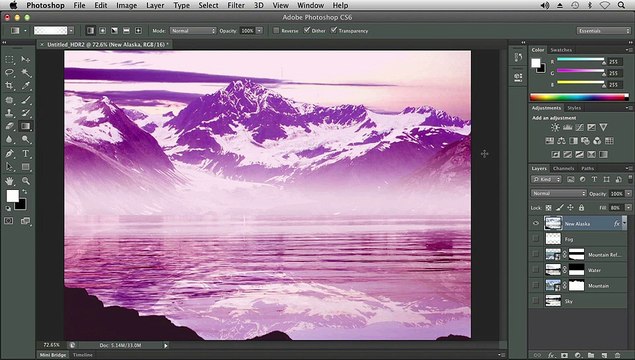This screenshot has width=635, height=360.
Task: Open the gradient Mode dropdown
Action: 193,31
